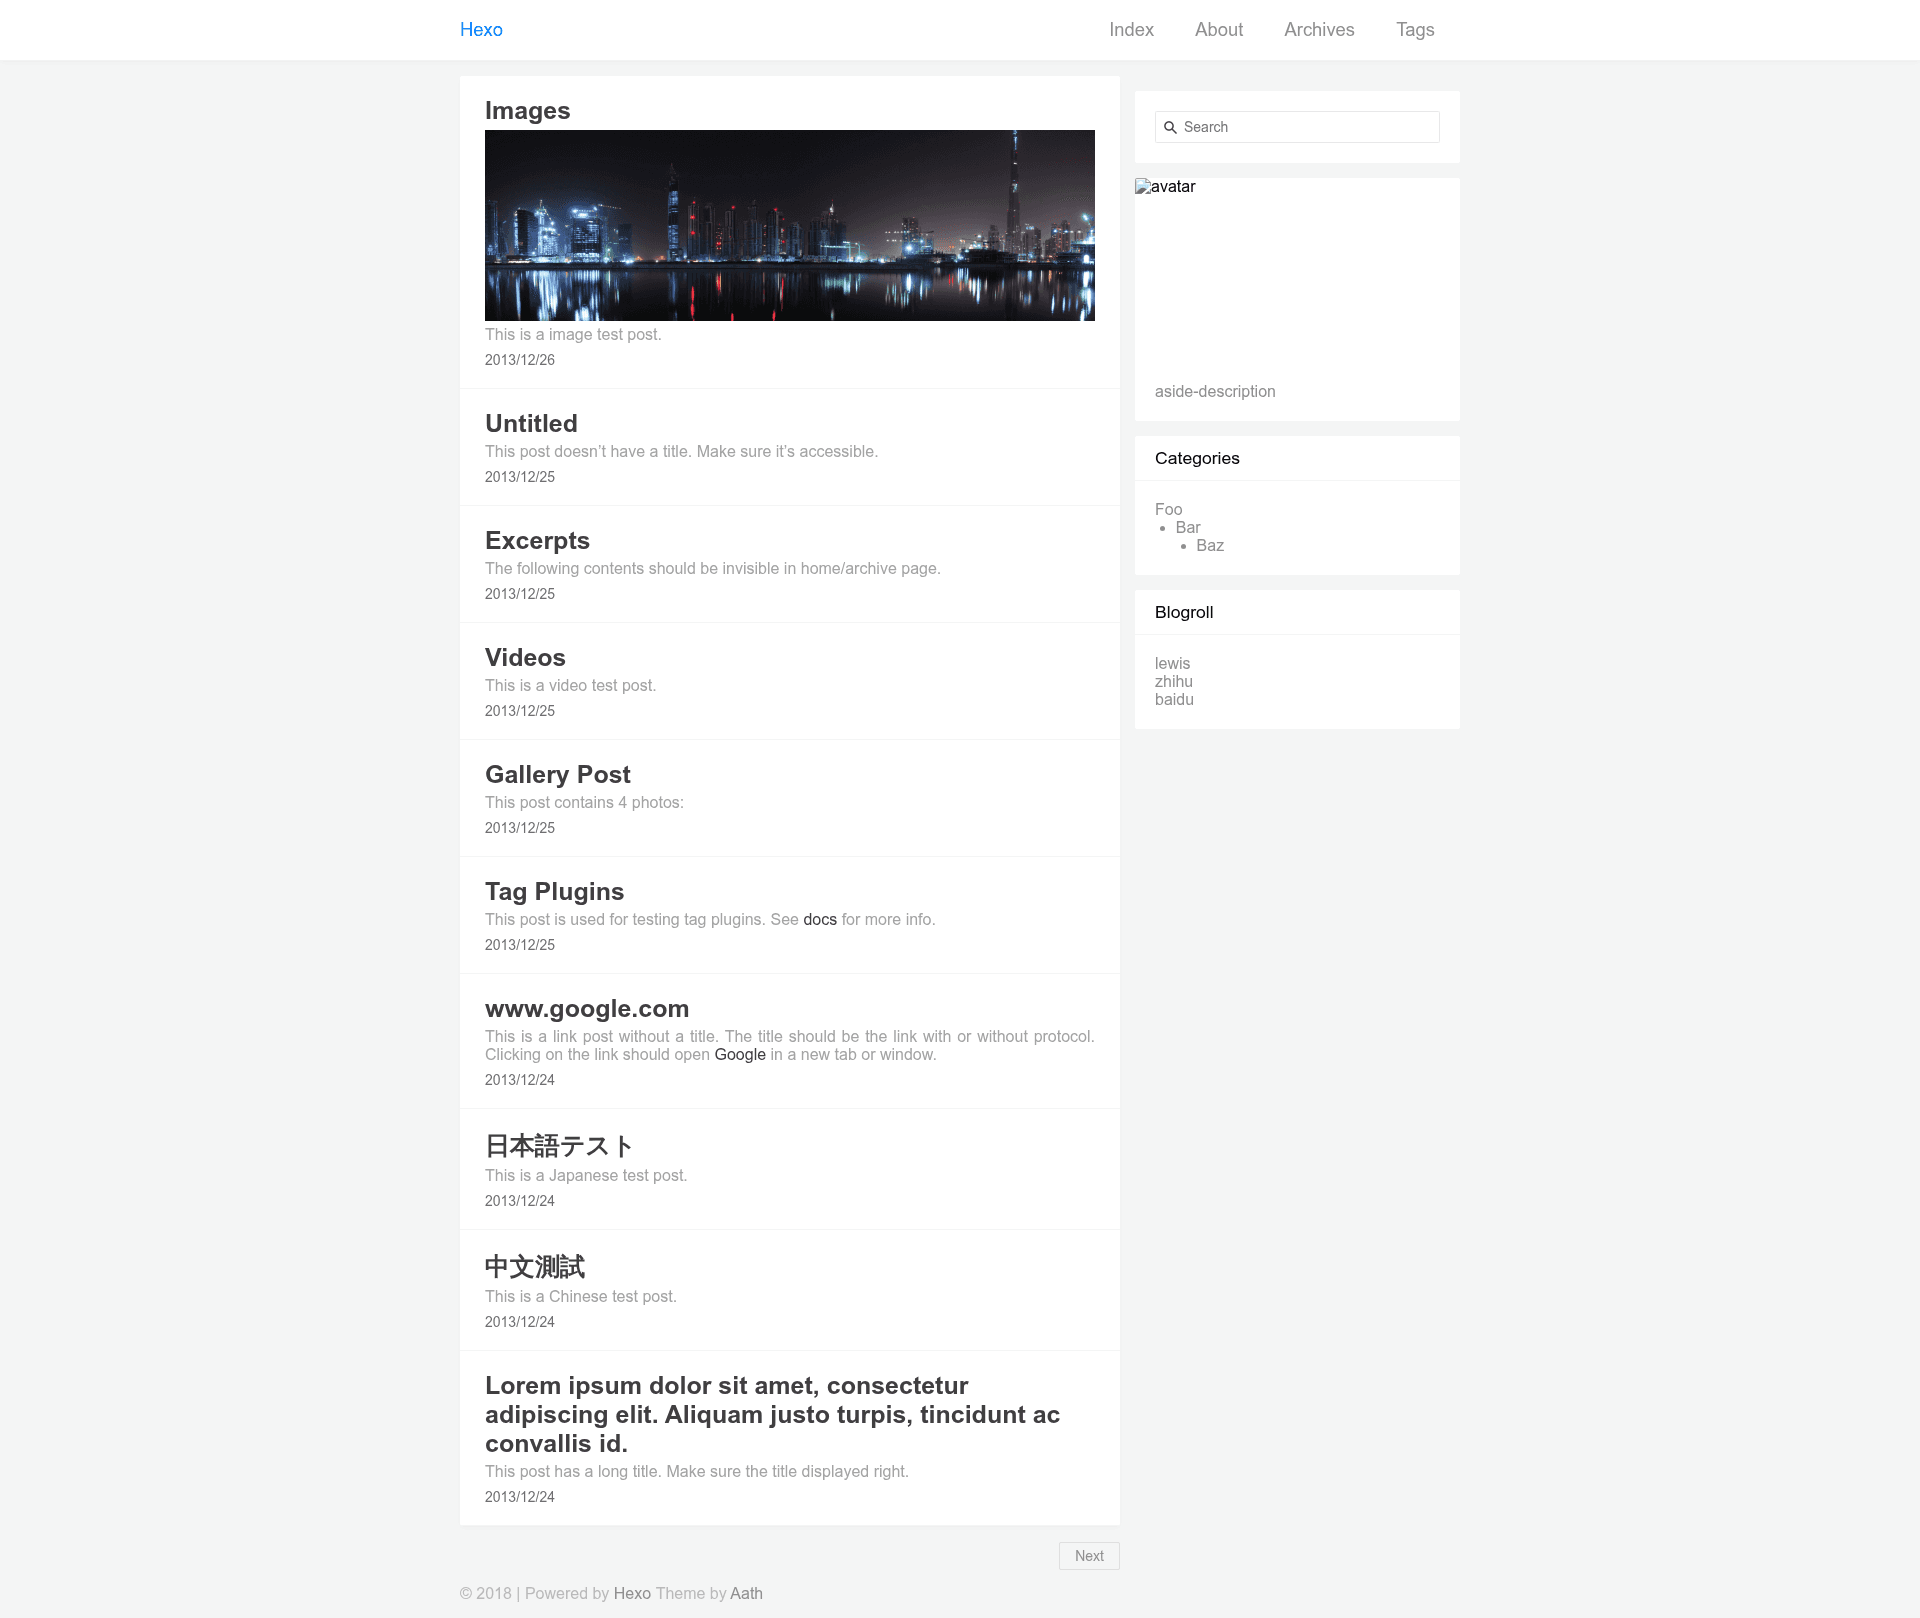1920x1618 pixels.
Task: Click the Hexo site title
Action: click(x=481, y=30)
